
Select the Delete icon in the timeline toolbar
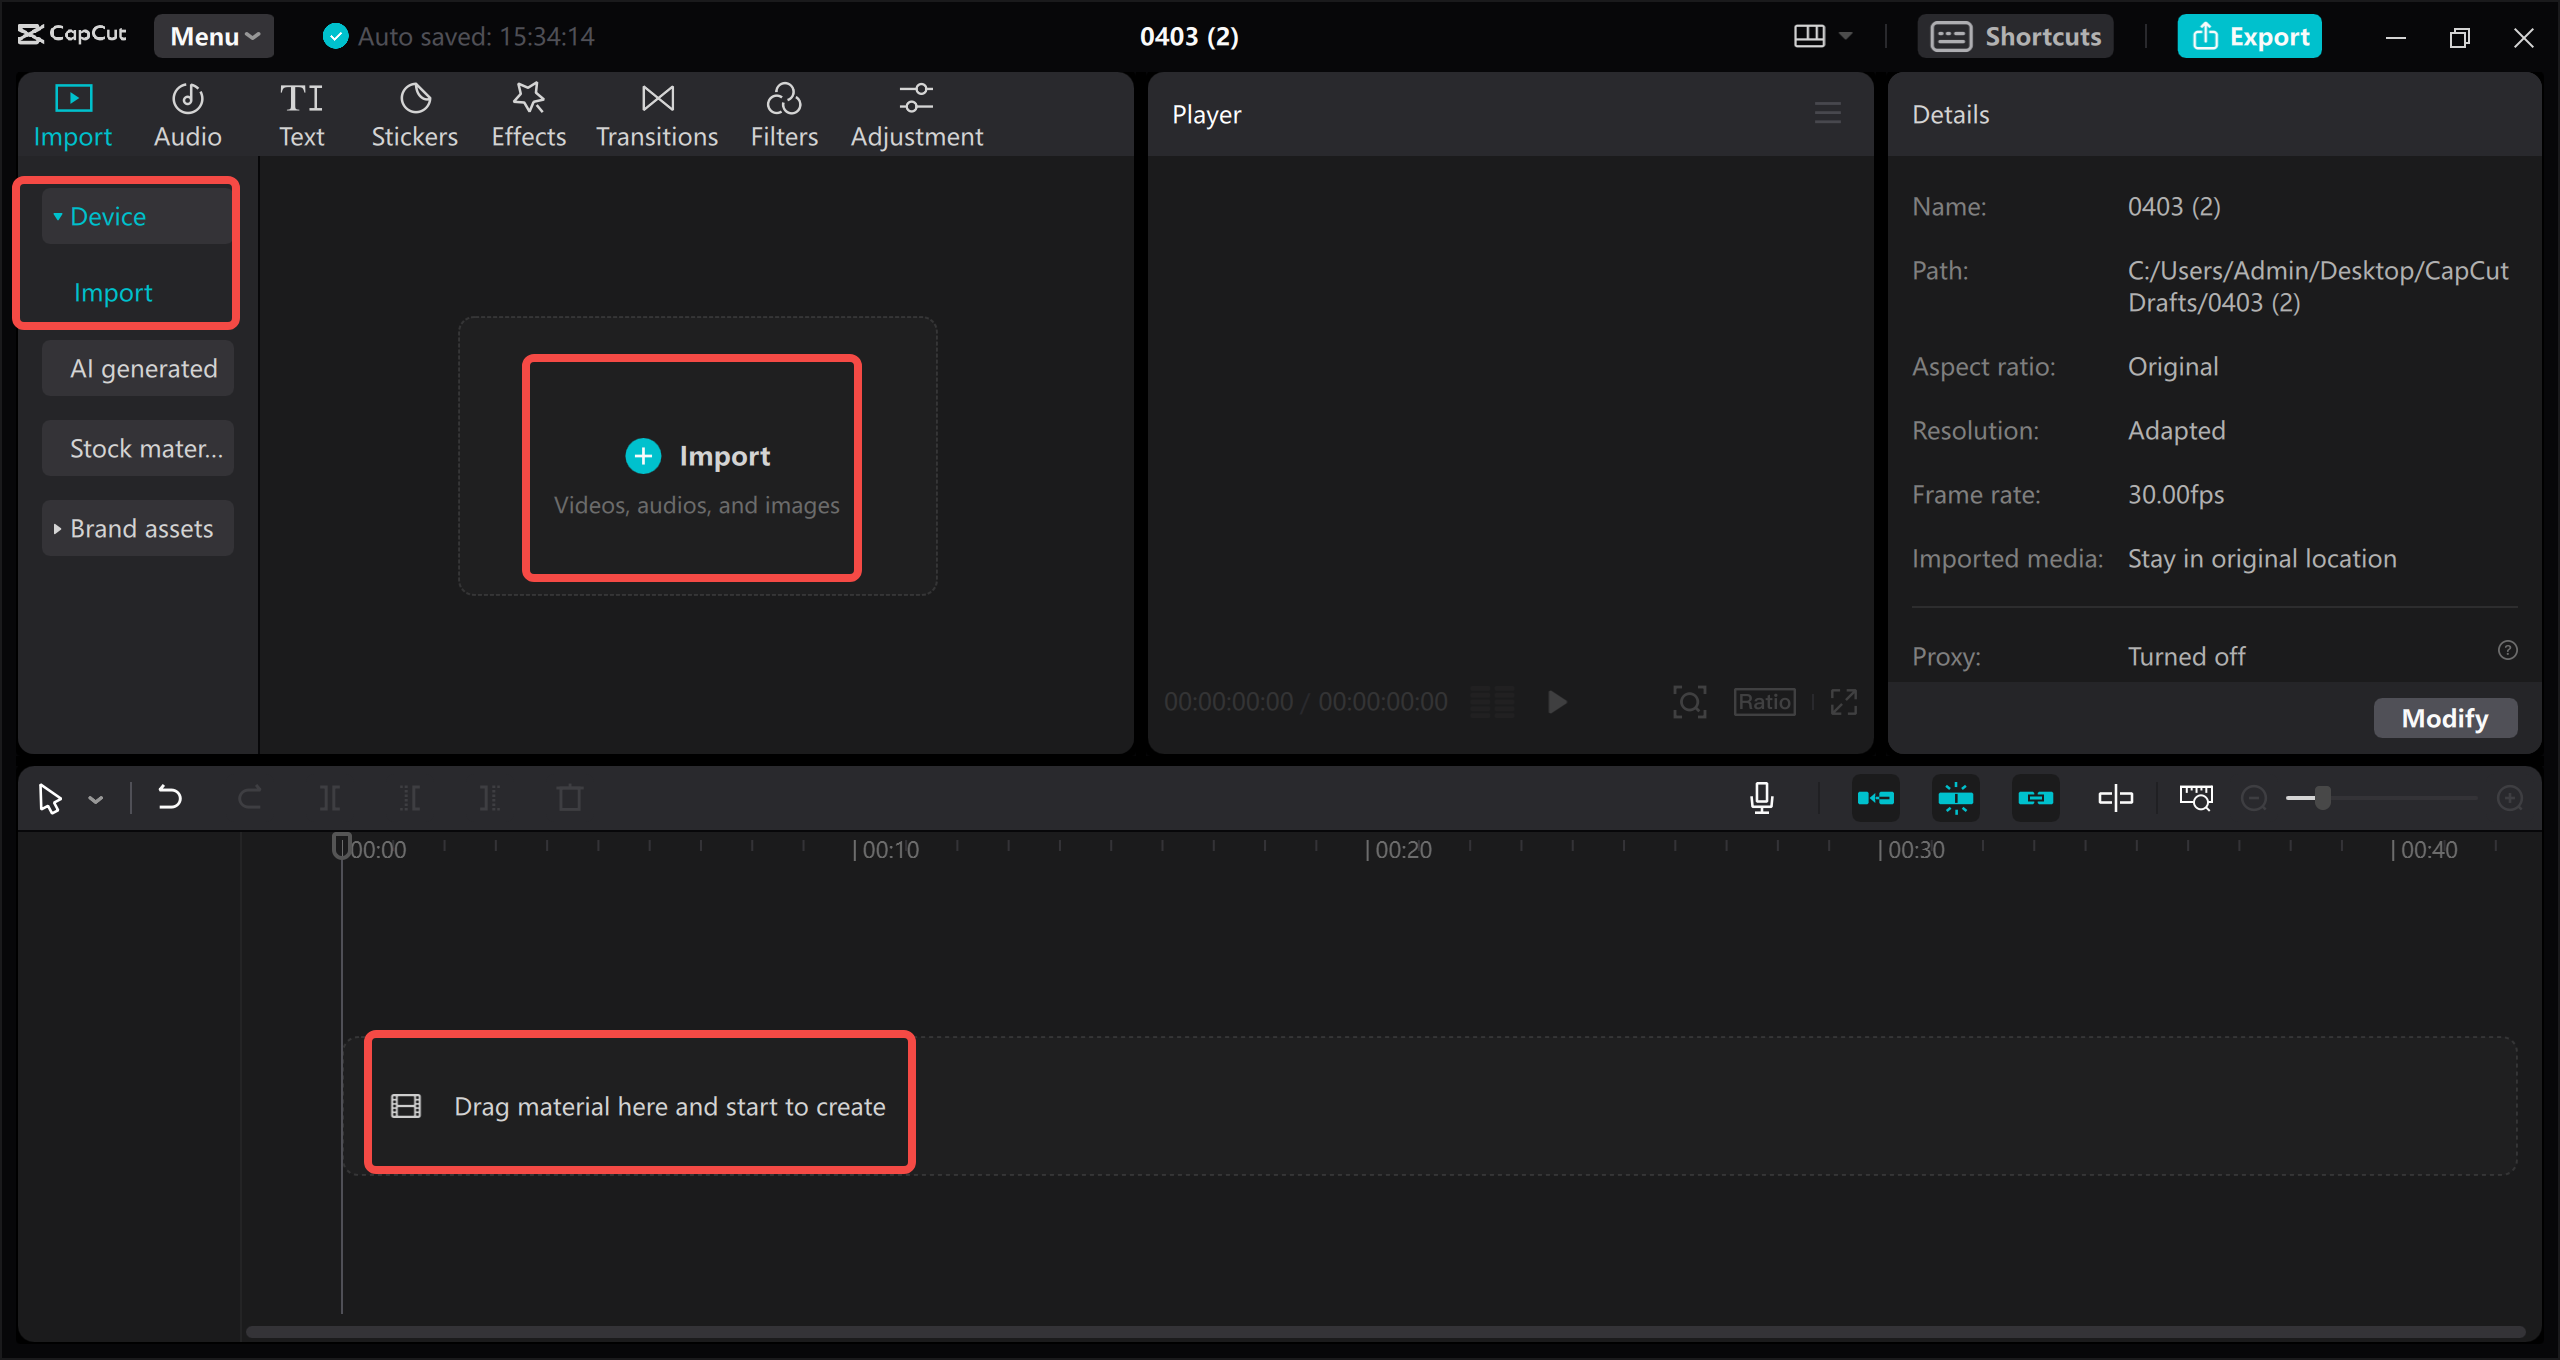[569, 798]
